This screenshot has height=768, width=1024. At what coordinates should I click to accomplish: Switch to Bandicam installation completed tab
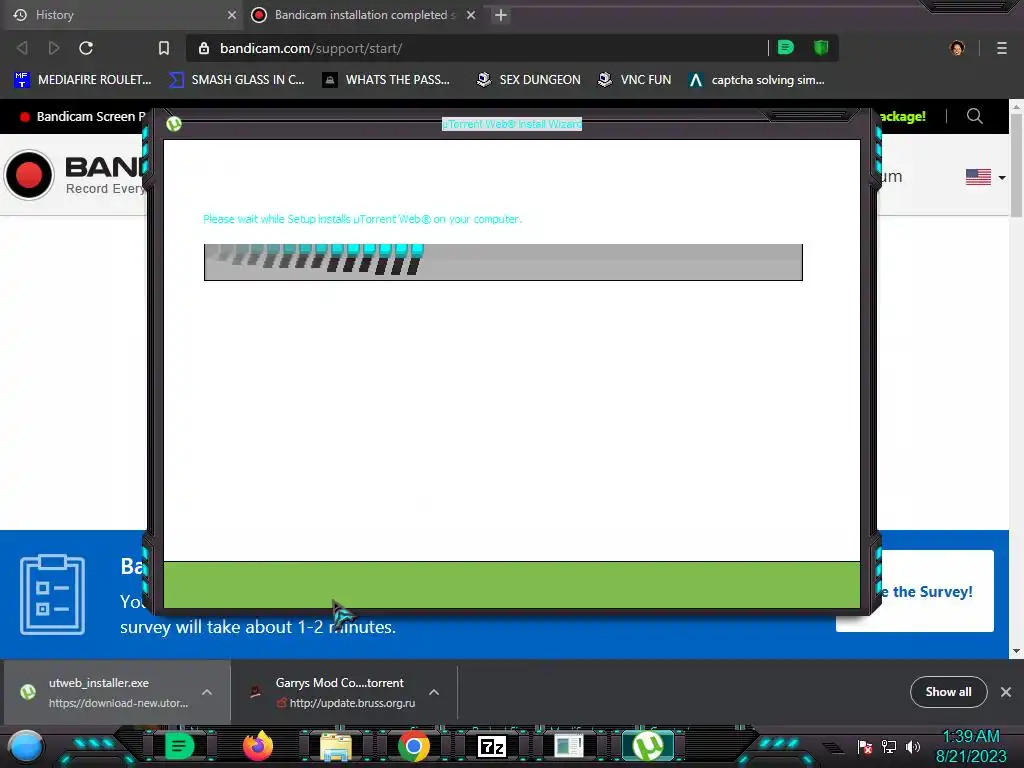click(x=363, y=15)
